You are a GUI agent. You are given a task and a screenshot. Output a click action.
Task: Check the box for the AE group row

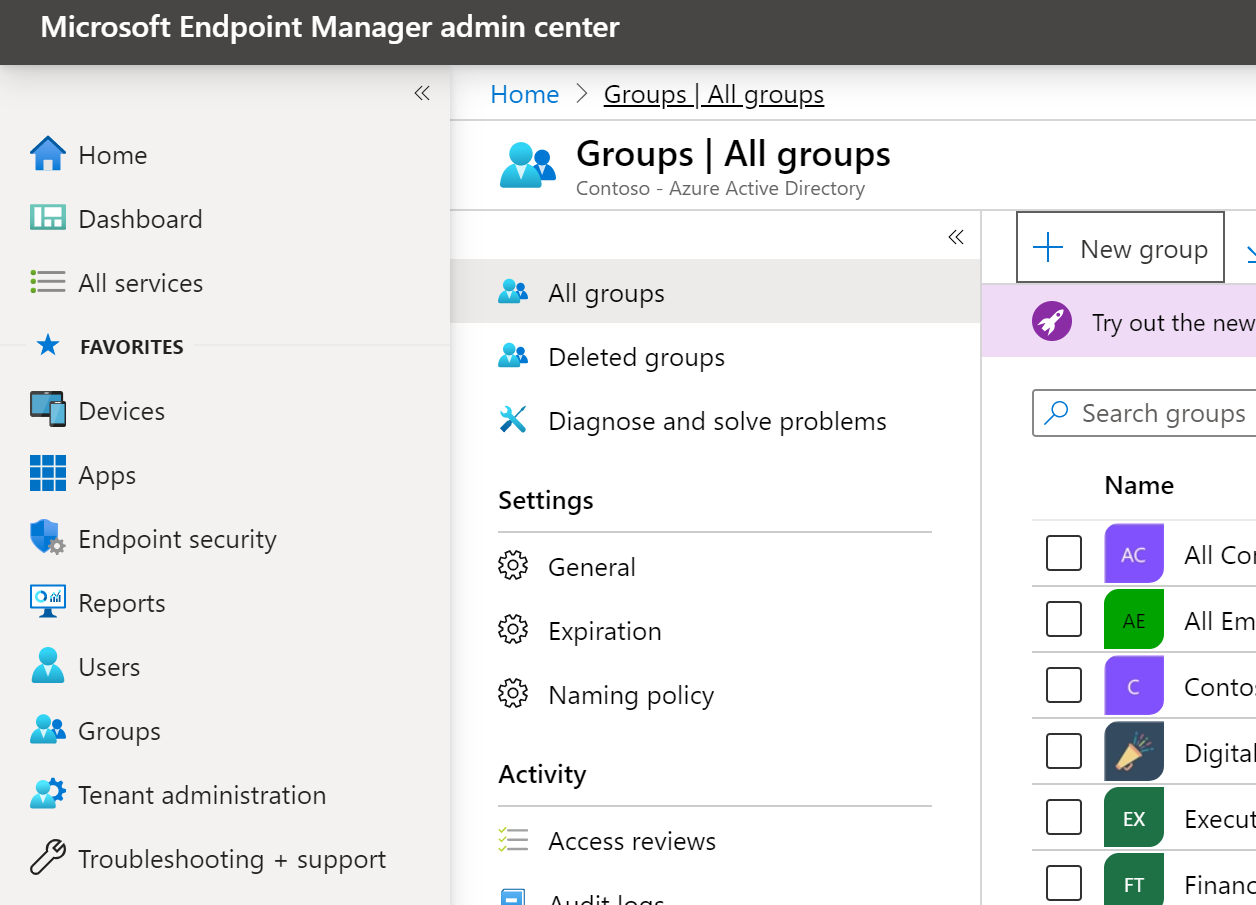[x=1064, y=619]
